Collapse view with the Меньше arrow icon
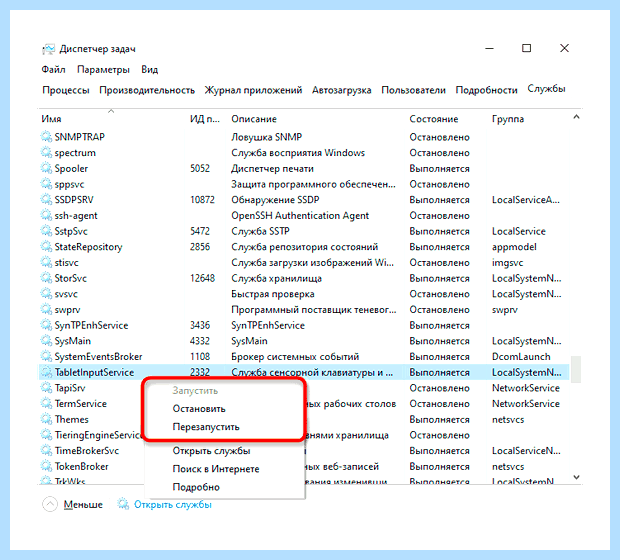 pyautogui.click(x=50, y=504)
